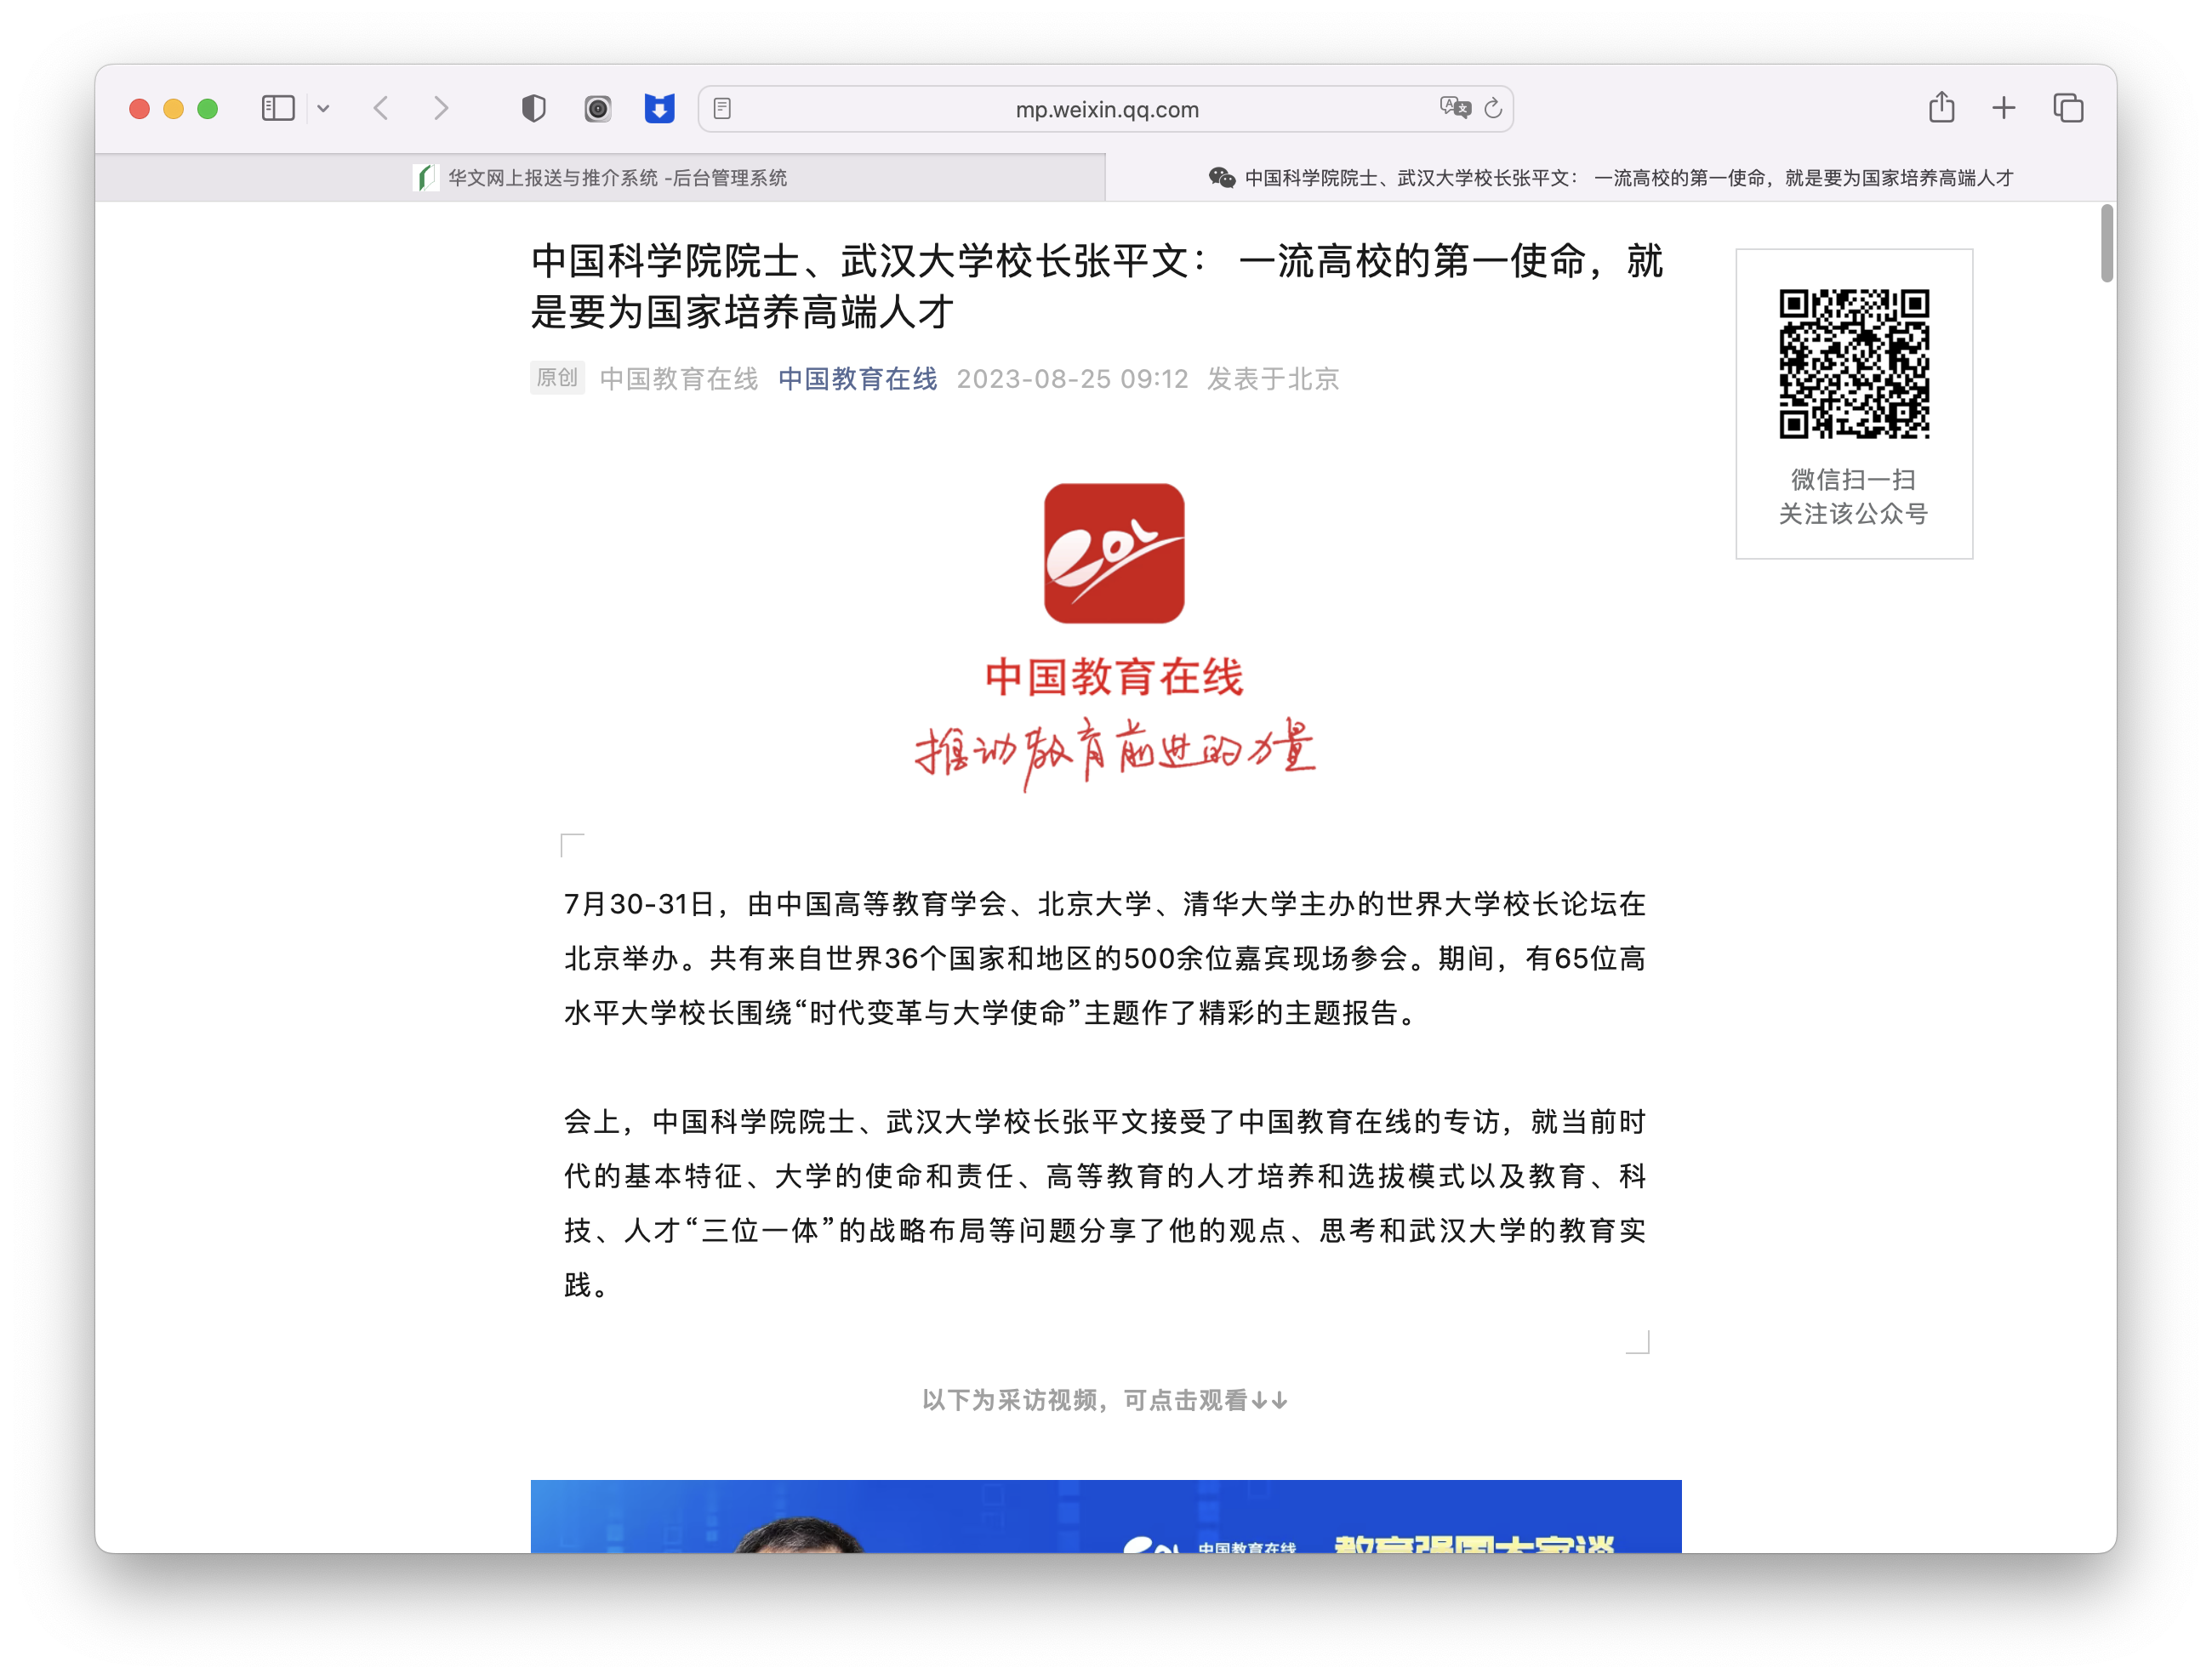
Task: Show the tab overview
Action: pyautogui.click(x=2068, y=108)
